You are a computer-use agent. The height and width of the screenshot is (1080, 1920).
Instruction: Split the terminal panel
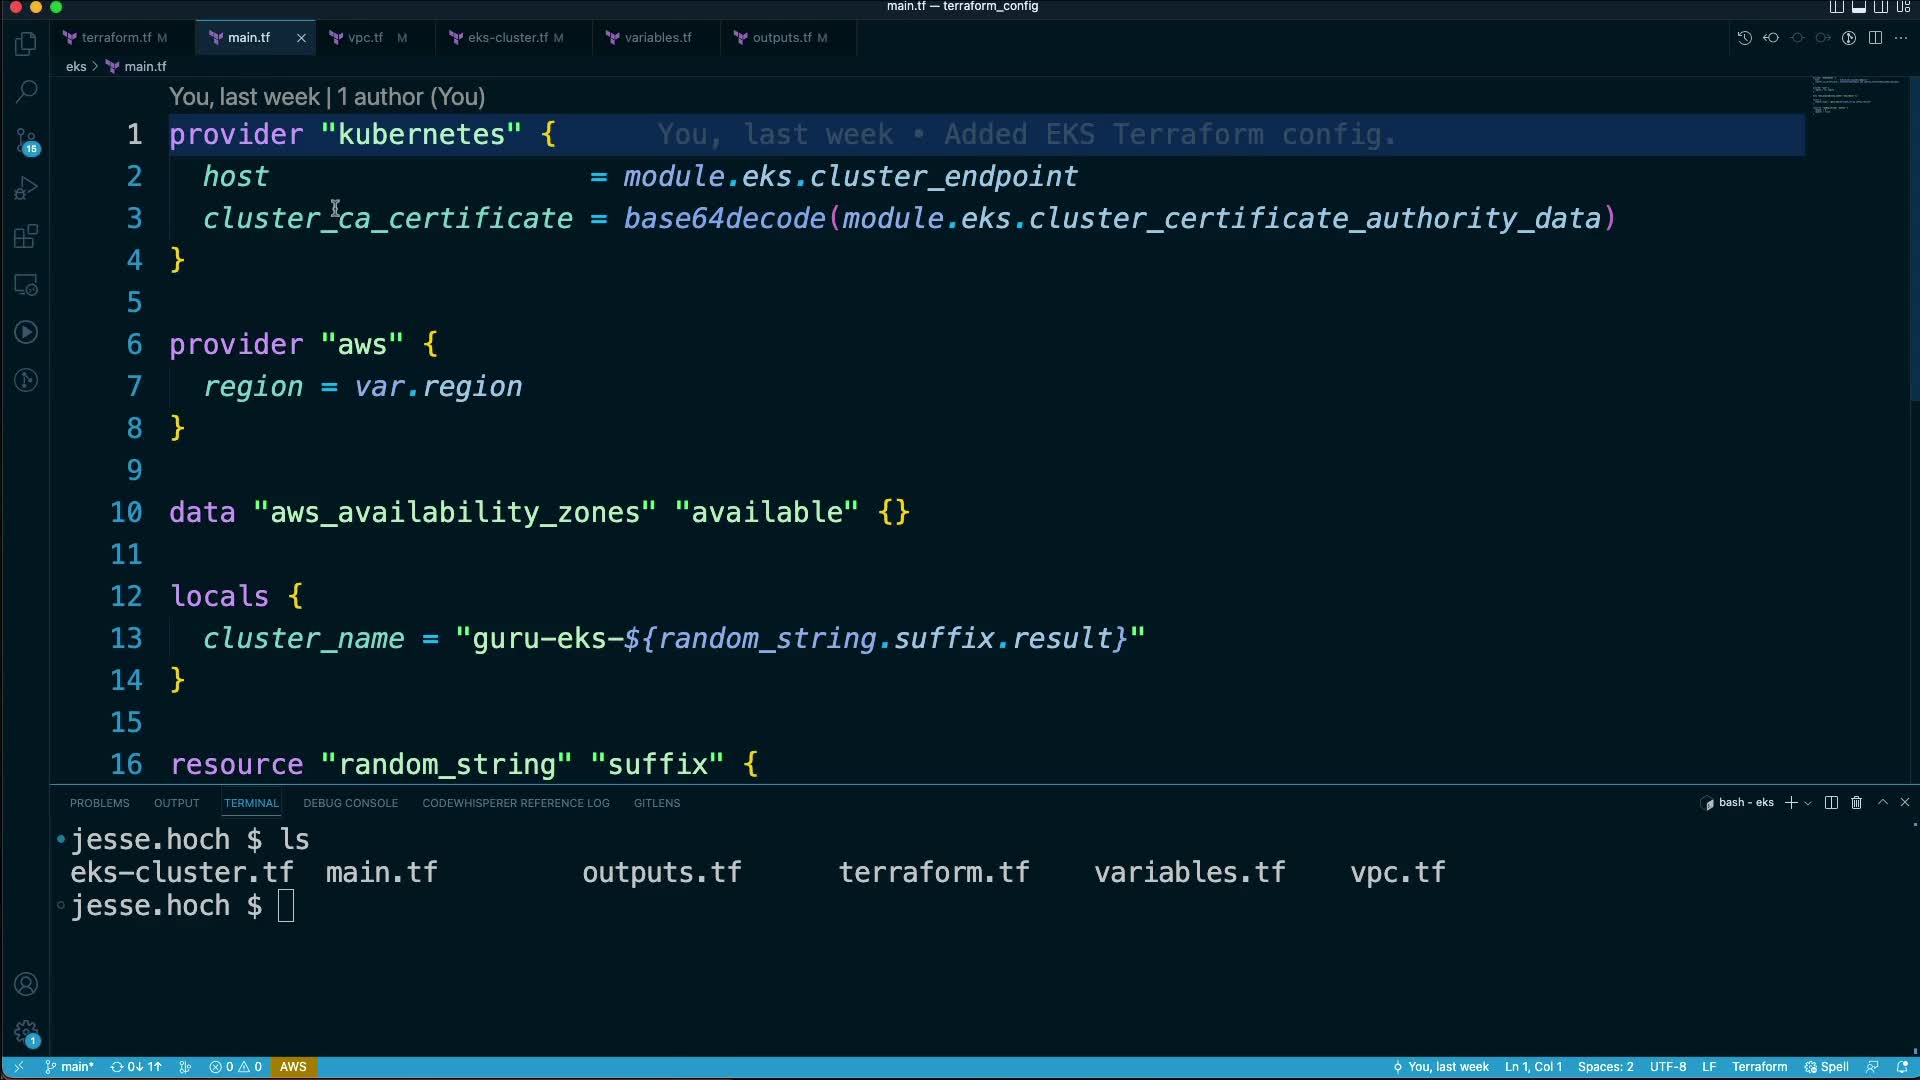click(1831, 803)
